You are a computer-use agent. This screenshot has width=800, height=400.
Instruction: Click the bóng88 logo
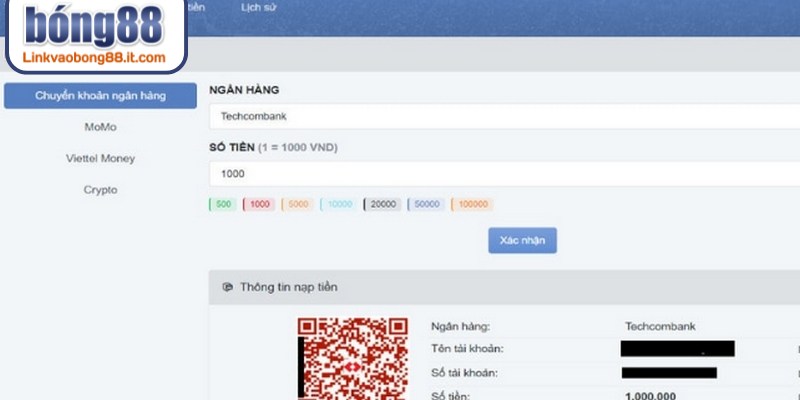click(94, 26)
